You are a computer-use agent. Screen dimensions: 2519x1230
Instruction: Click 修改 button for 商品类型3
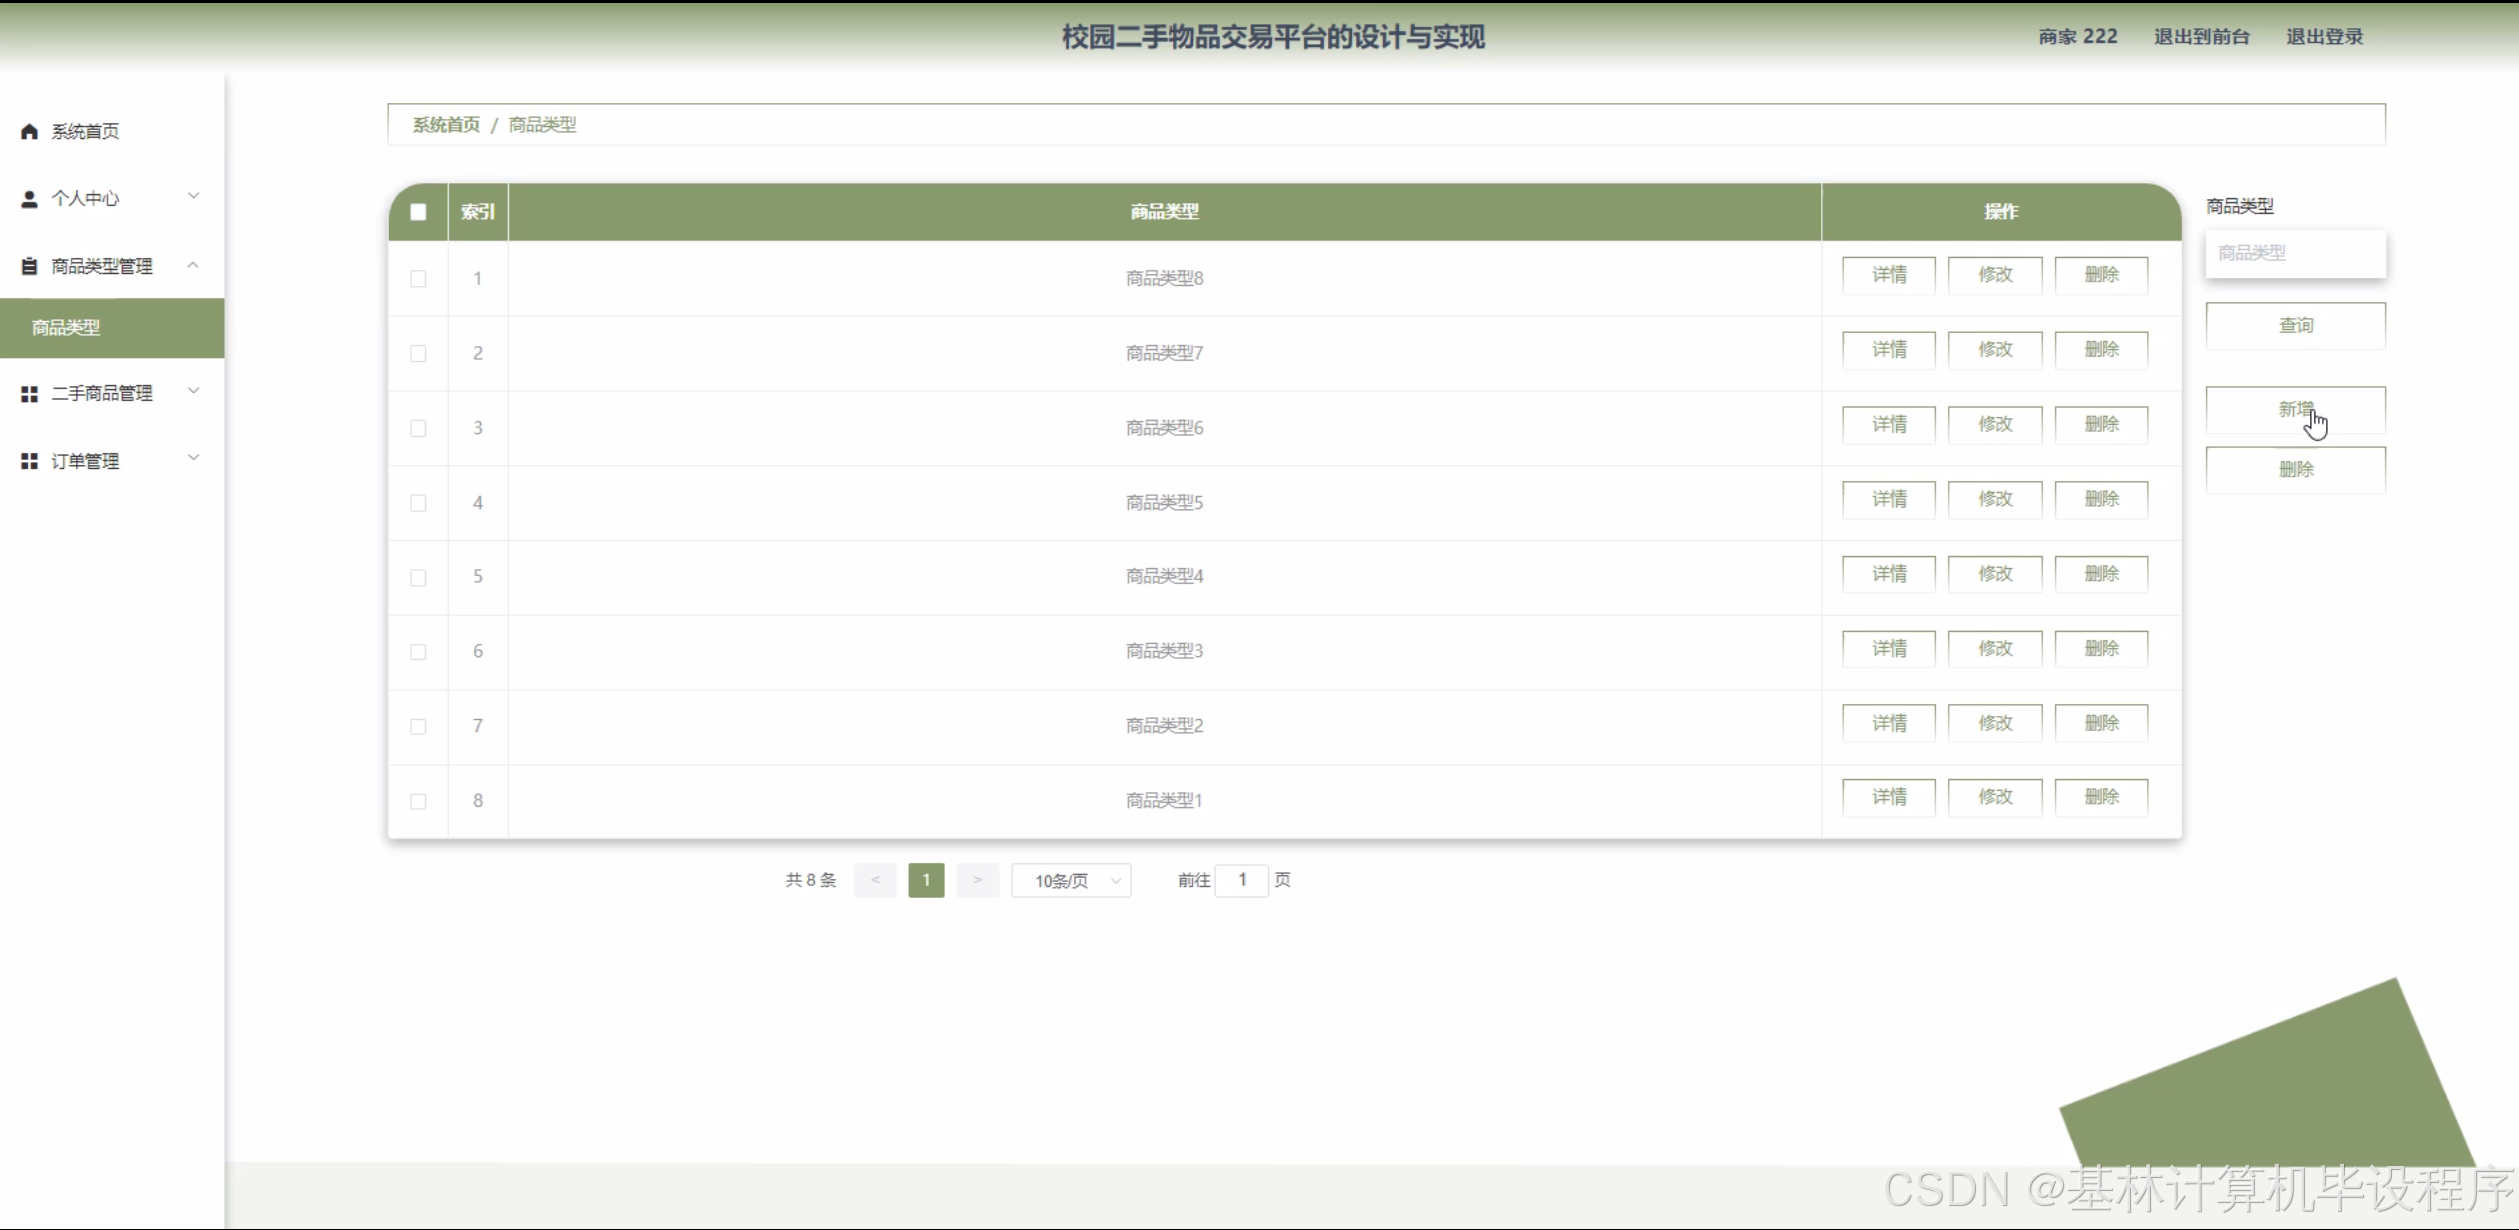point(1994,649)
